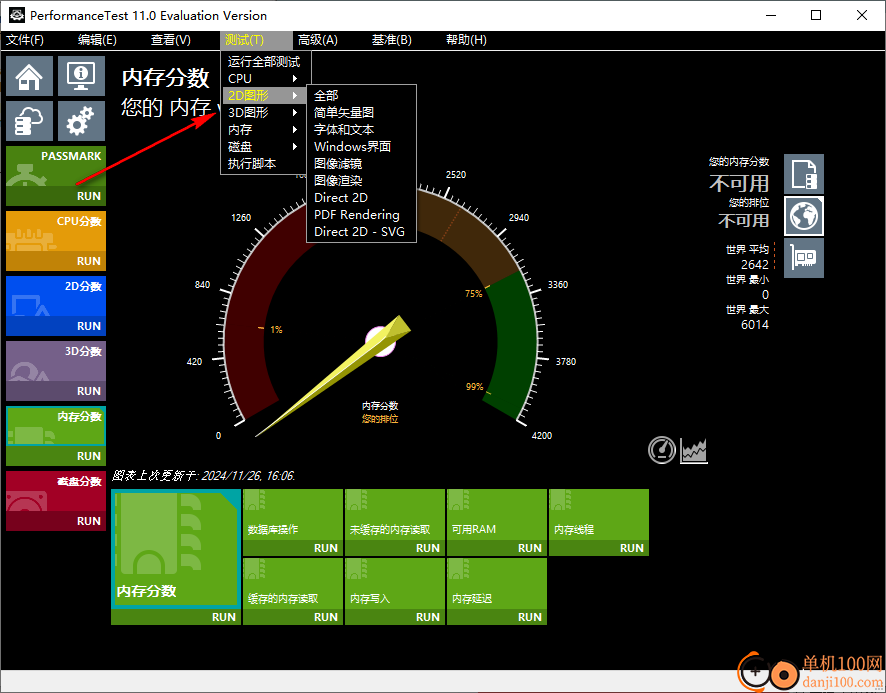Click the 世界 平均 value 2642

[755, 265]
